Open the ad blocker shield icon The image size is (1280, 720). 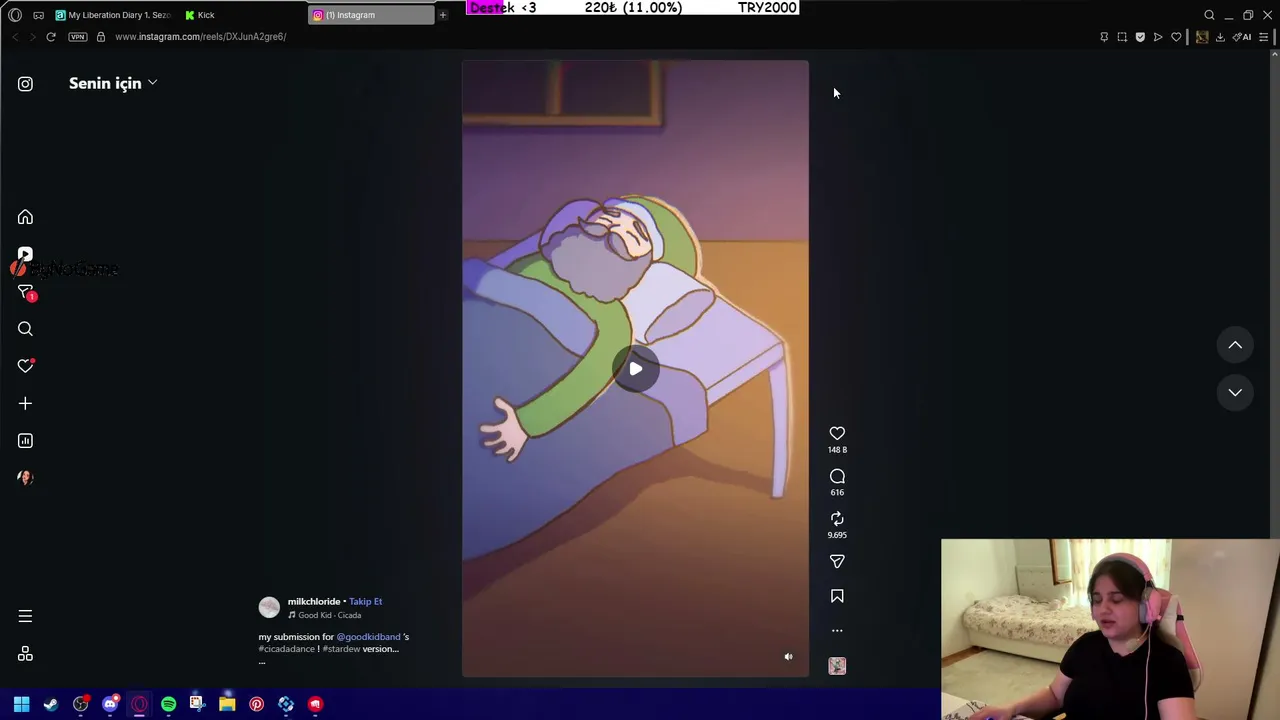coord(1140,37)
